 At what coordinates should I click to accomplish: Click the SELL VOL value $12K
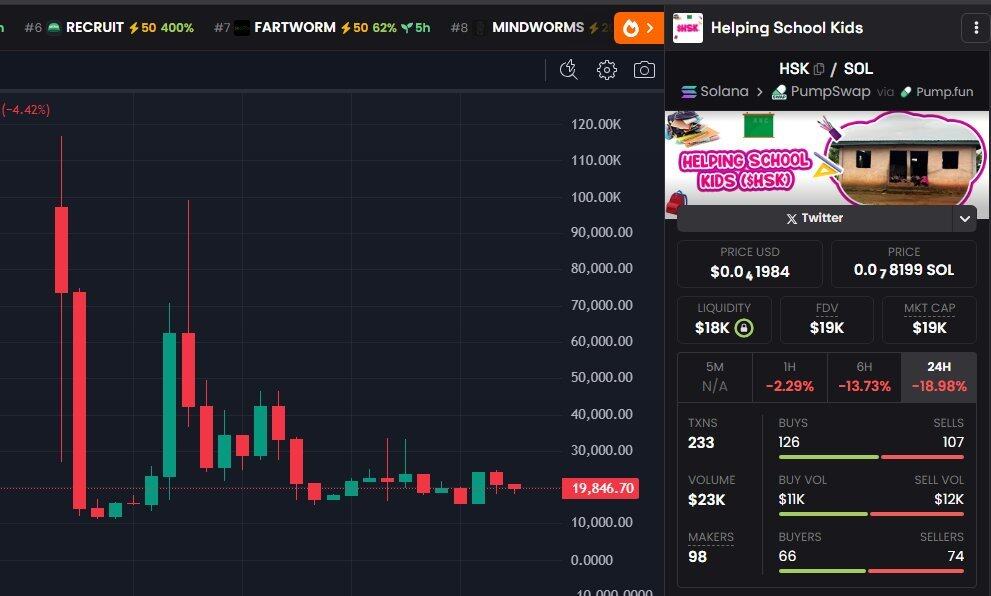949,499
